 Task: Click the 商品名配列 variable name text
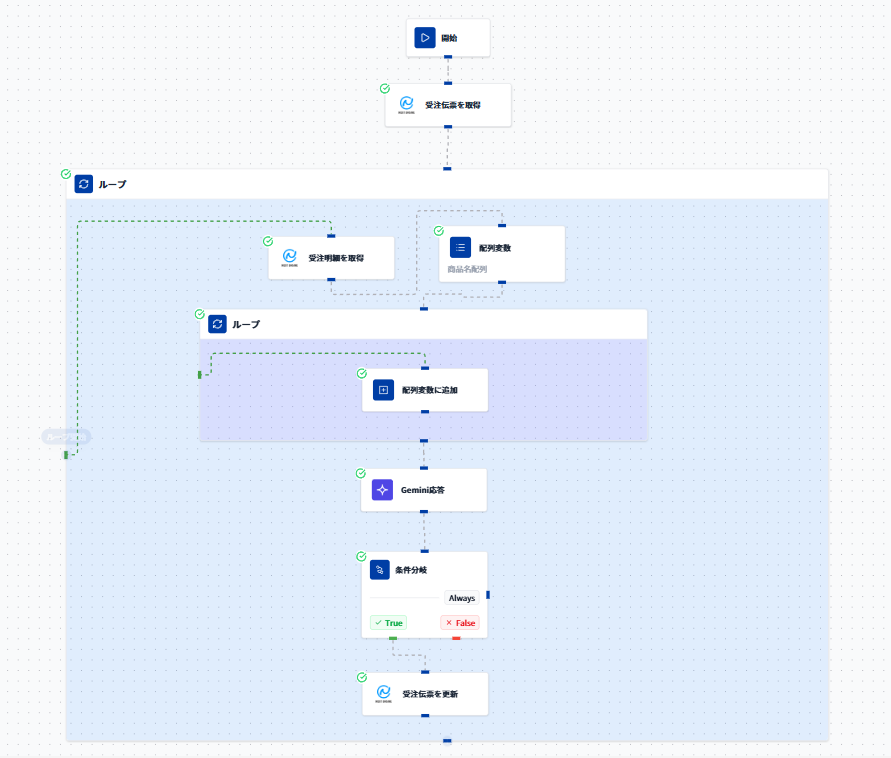(x=467, y=269)
